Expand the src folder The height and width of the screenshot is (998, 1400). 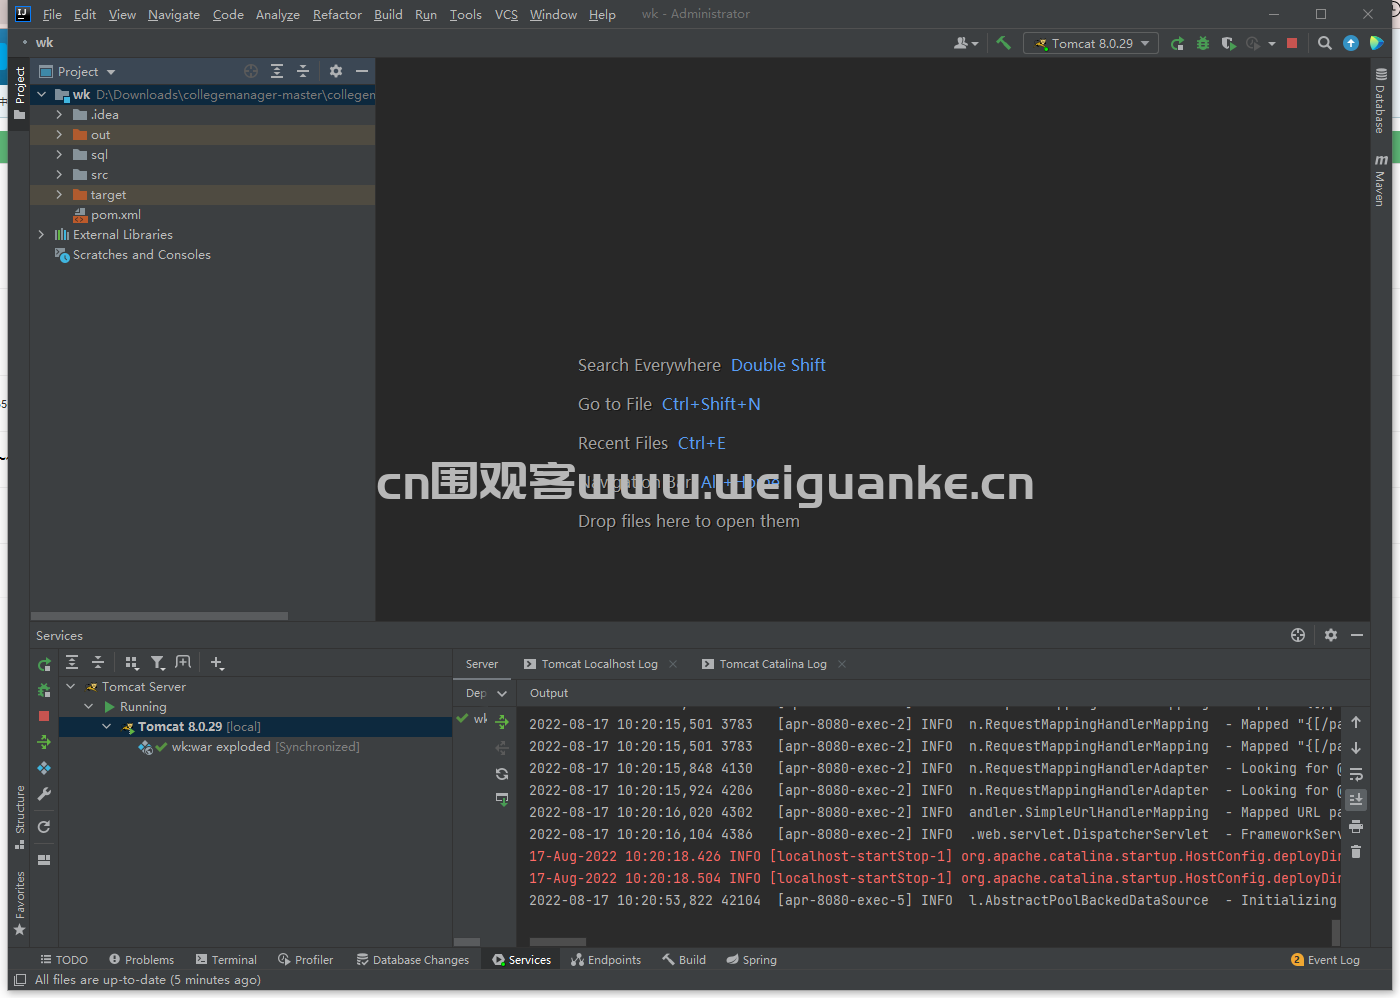click(59, 175)
